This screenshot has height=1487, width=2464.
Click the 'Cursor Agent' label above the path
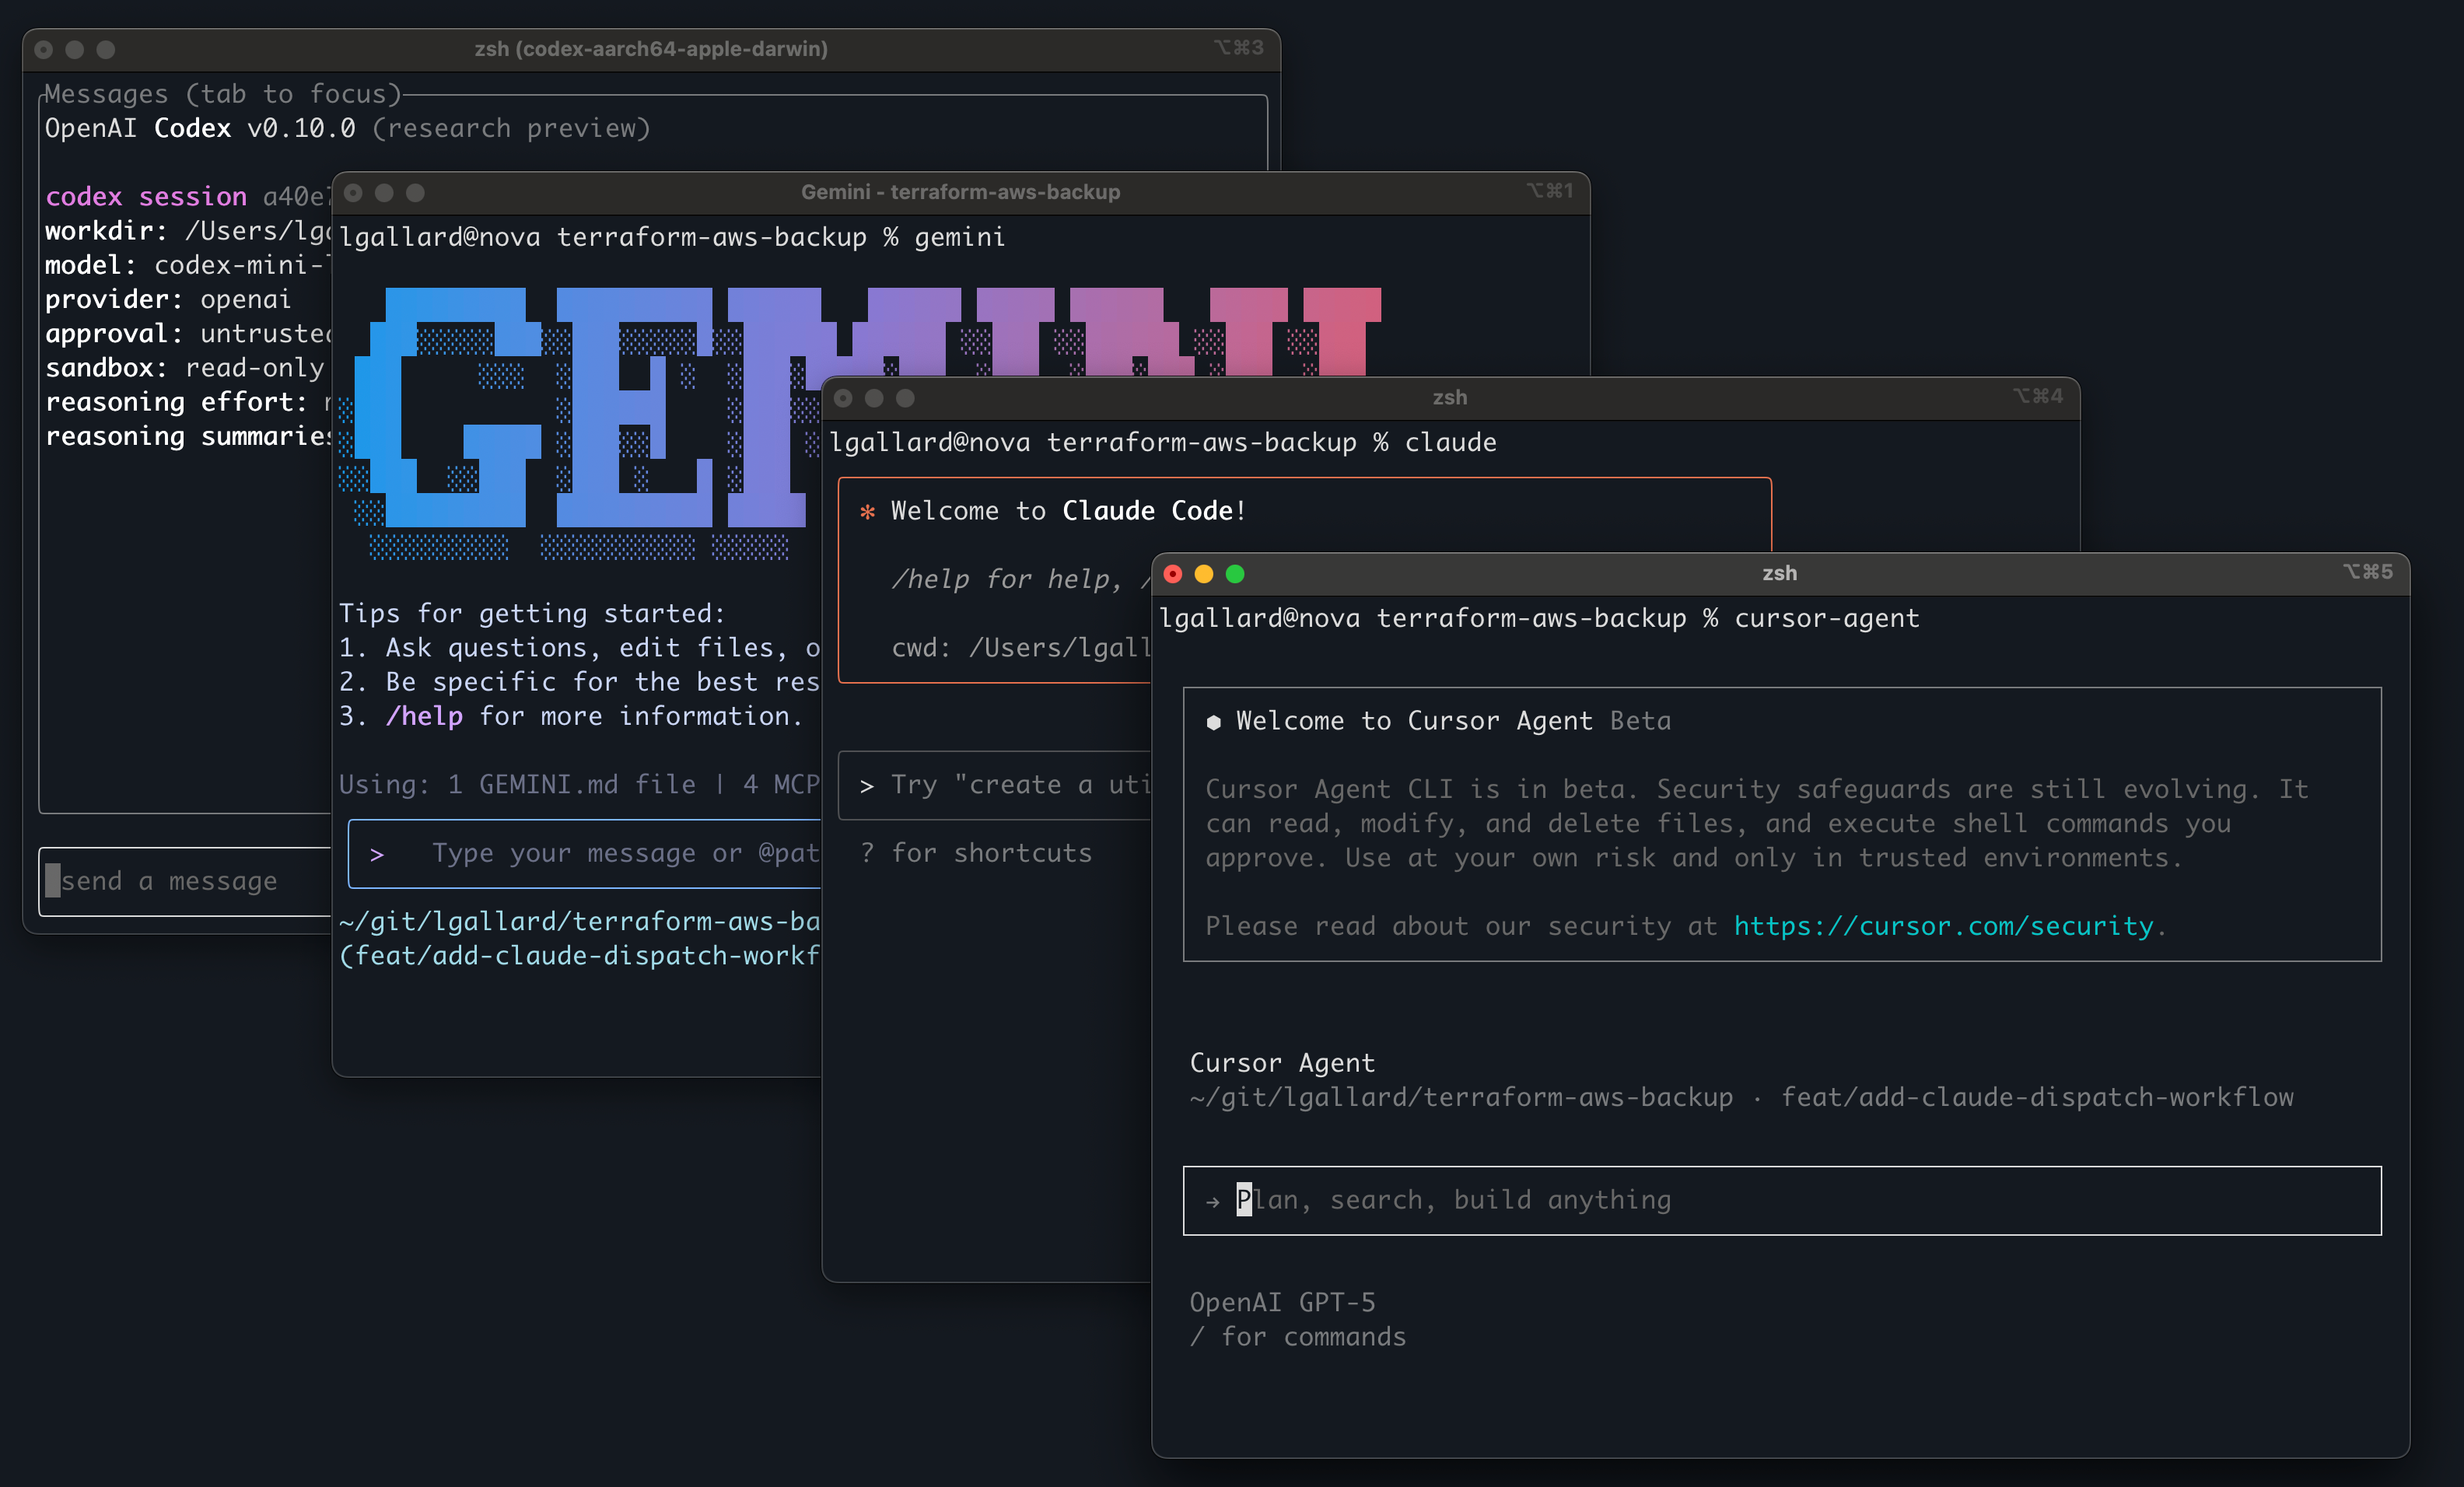click(x=1282, y=1063)
